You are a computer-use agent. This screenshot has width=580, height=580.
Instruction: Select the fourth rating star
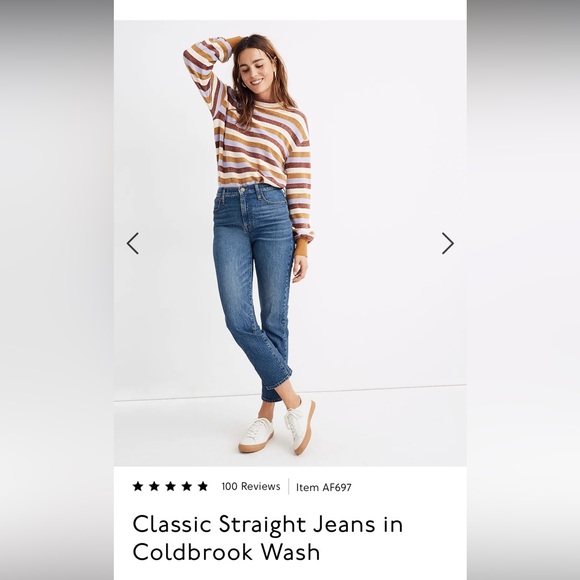click(x=187, y=486)
